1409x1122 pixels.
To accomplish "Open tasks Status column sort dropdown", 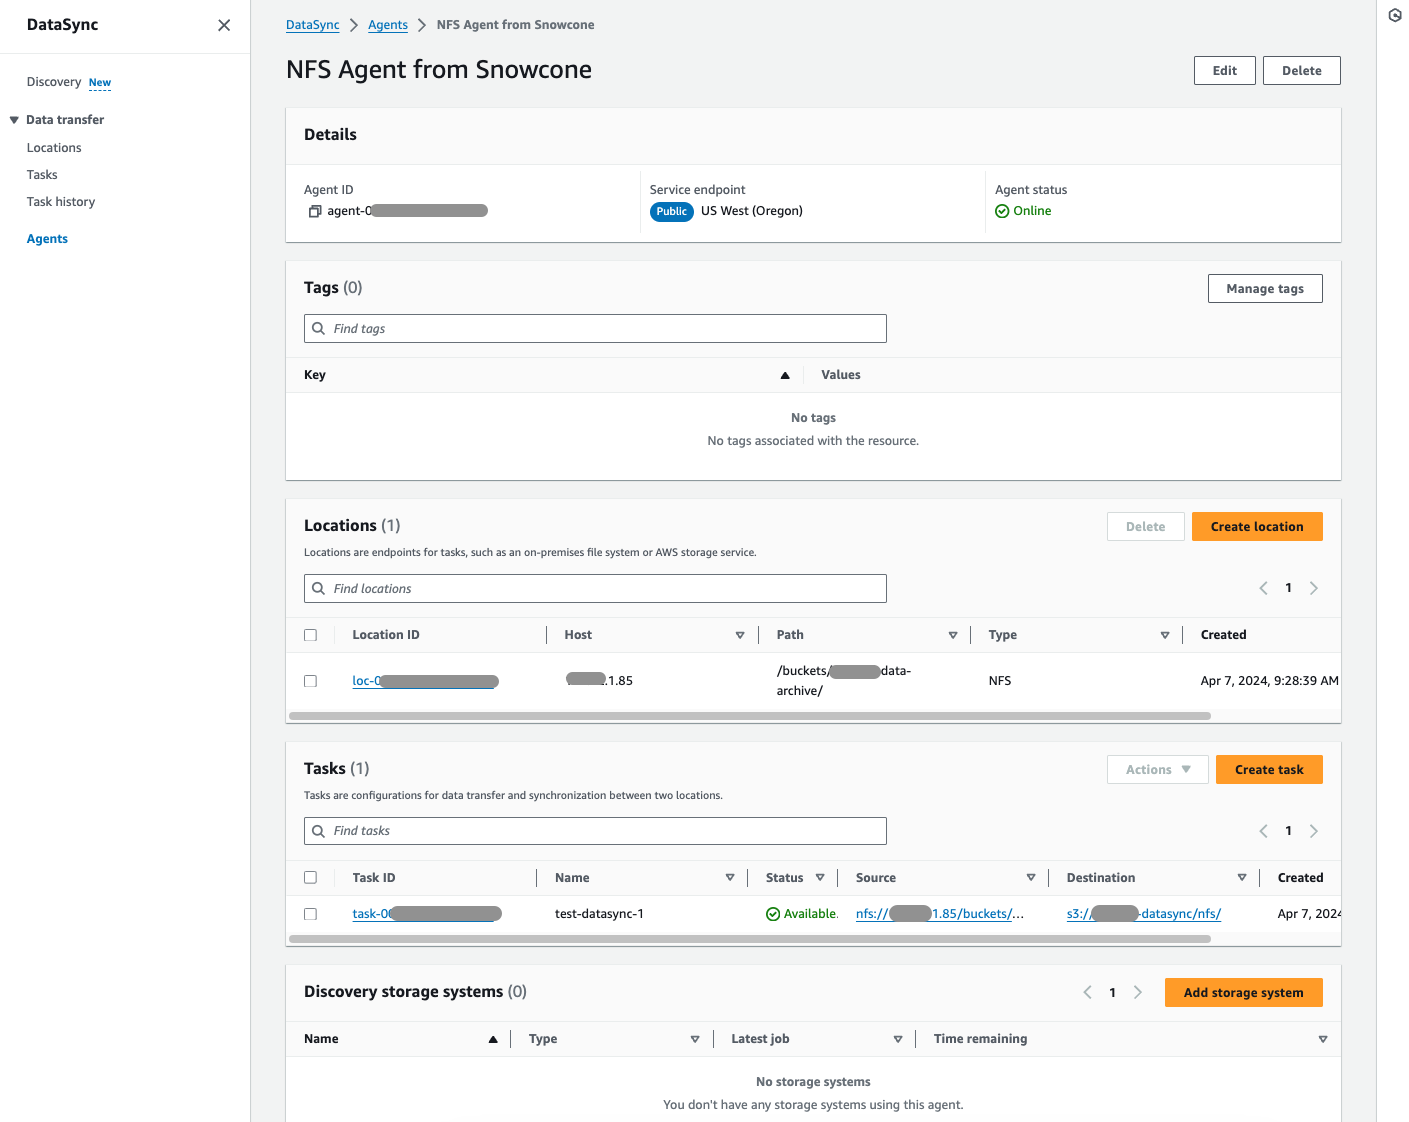I will point(820,878).
